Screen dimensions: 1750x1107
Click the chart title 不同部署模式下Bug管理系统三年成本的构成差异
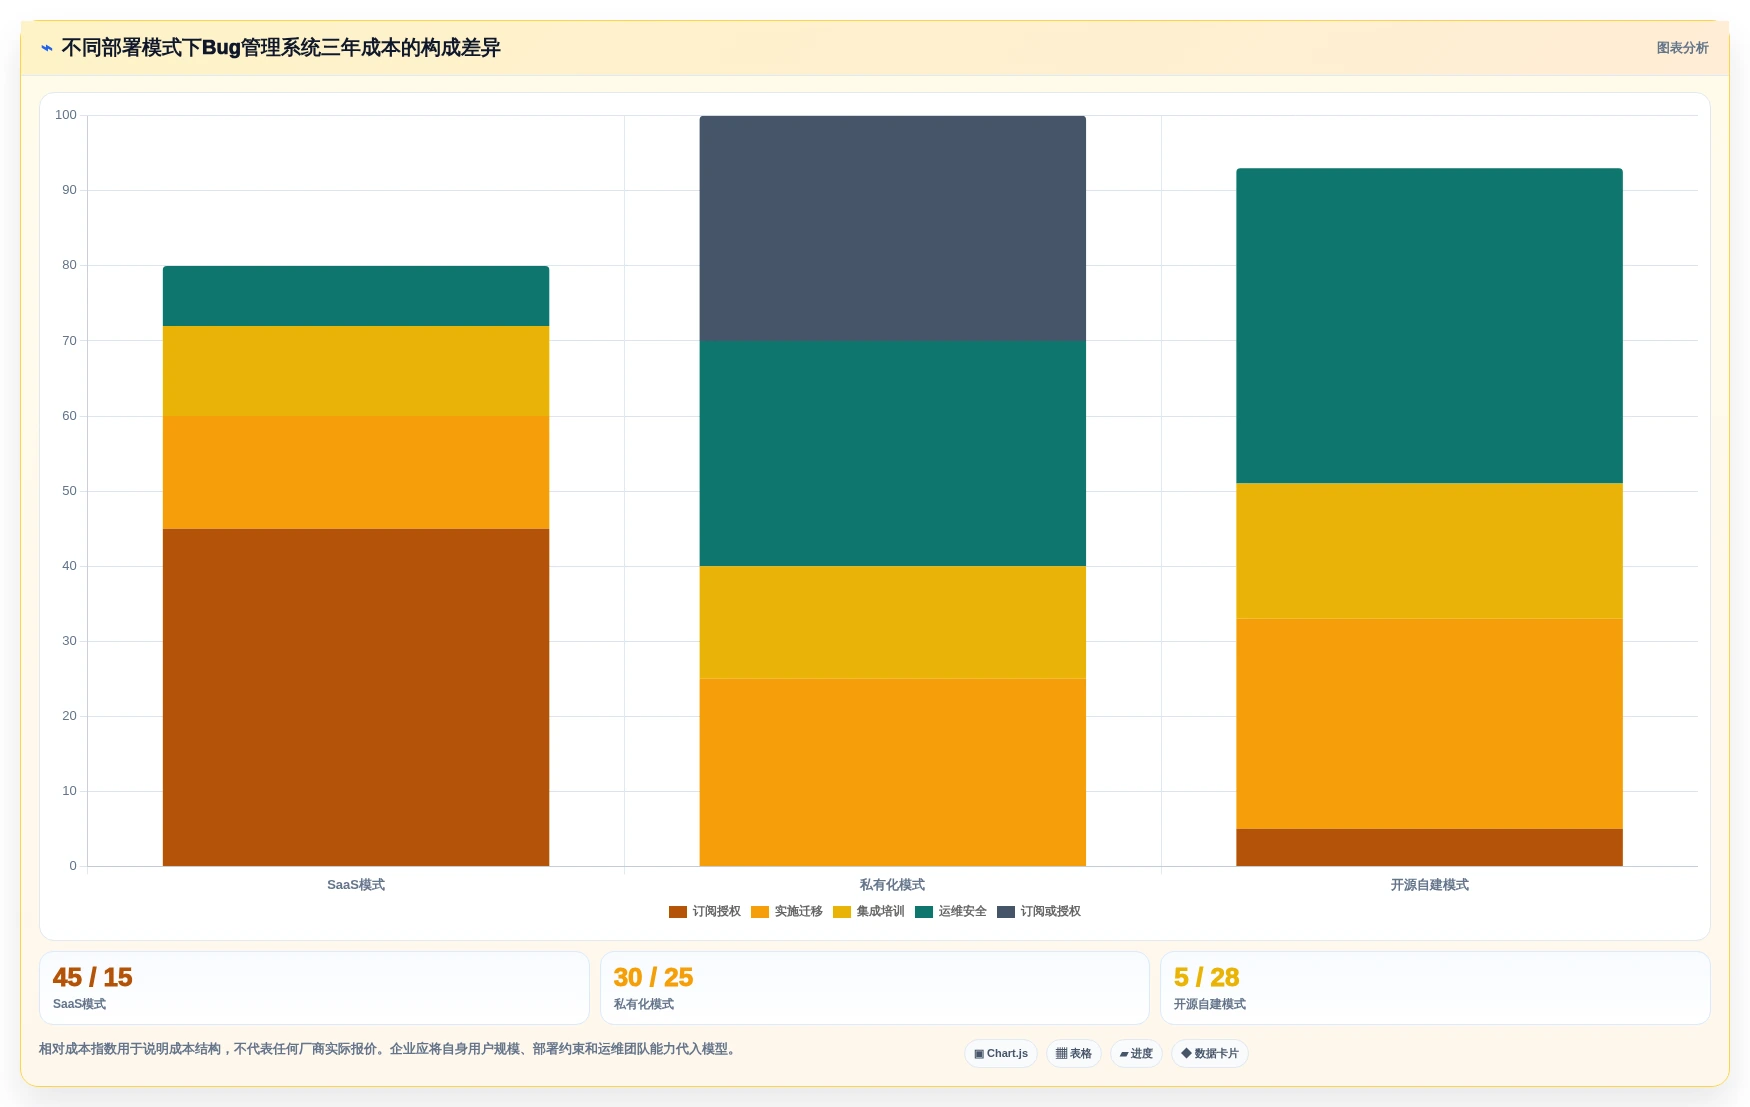coord(281,48)
